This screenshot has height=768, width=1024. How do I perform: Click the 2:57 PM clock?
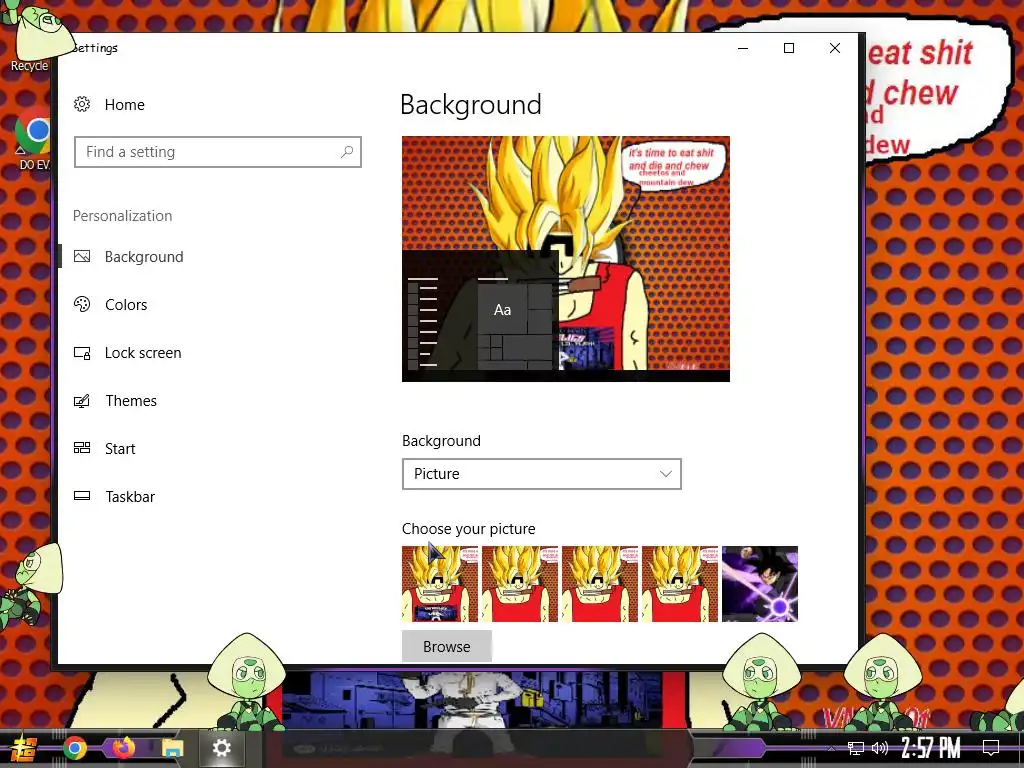(931, 748)
